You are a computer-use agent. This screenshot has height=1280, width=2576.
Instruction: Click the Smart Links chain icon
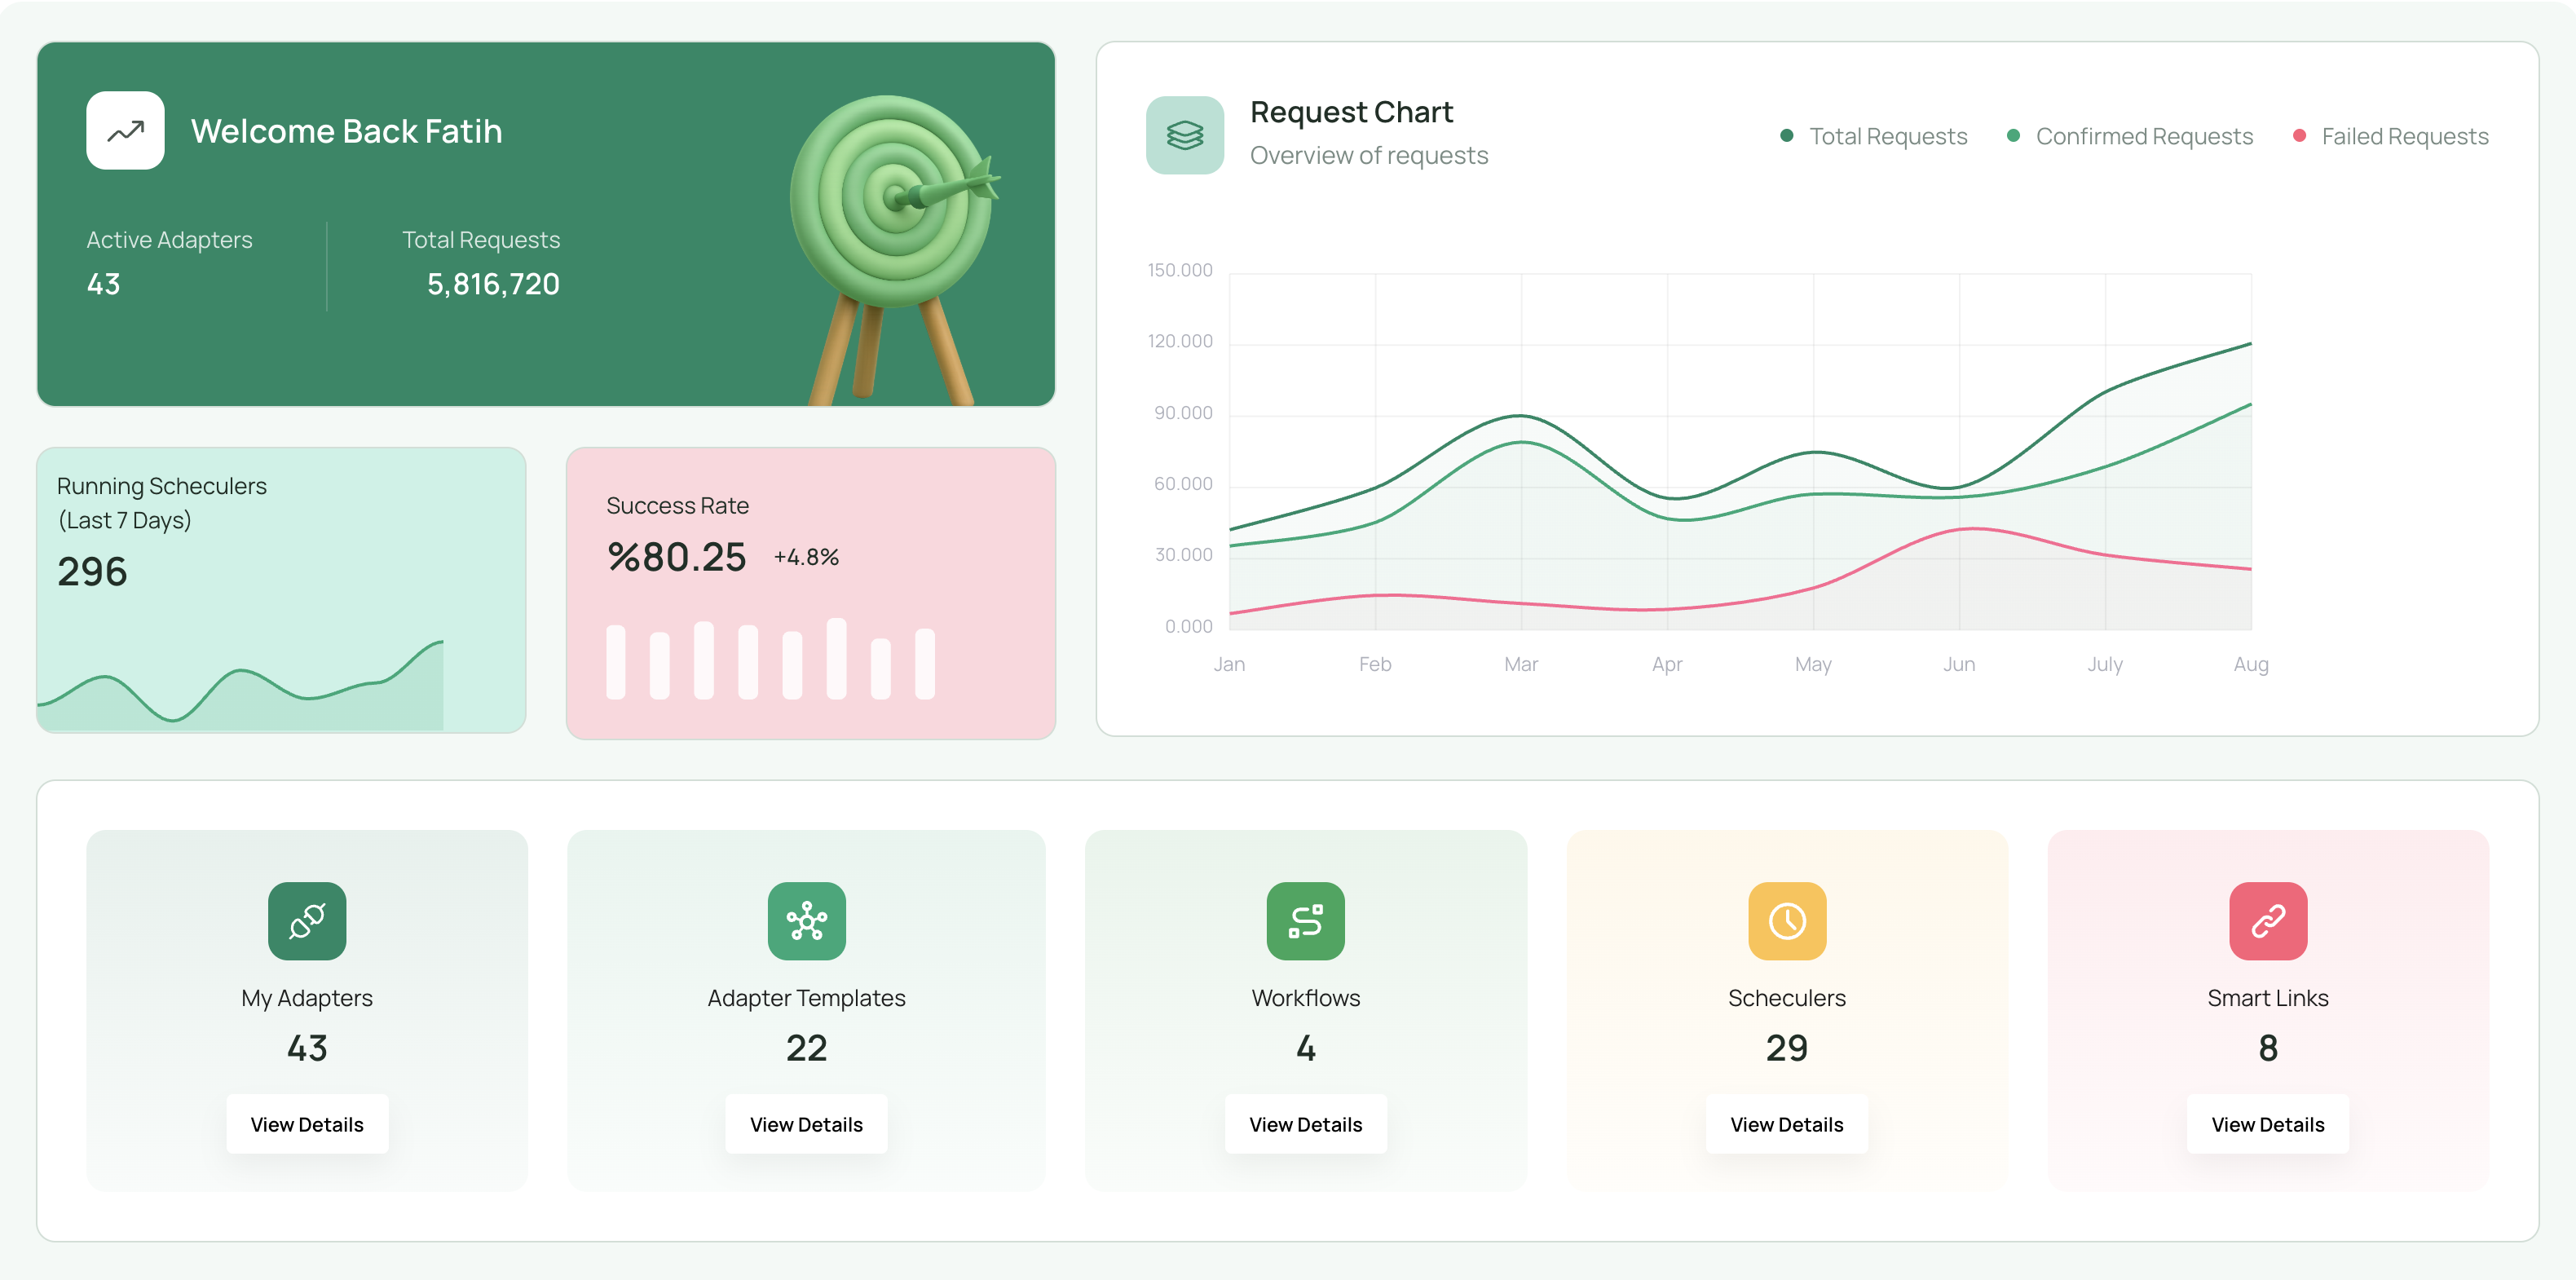2267,920
